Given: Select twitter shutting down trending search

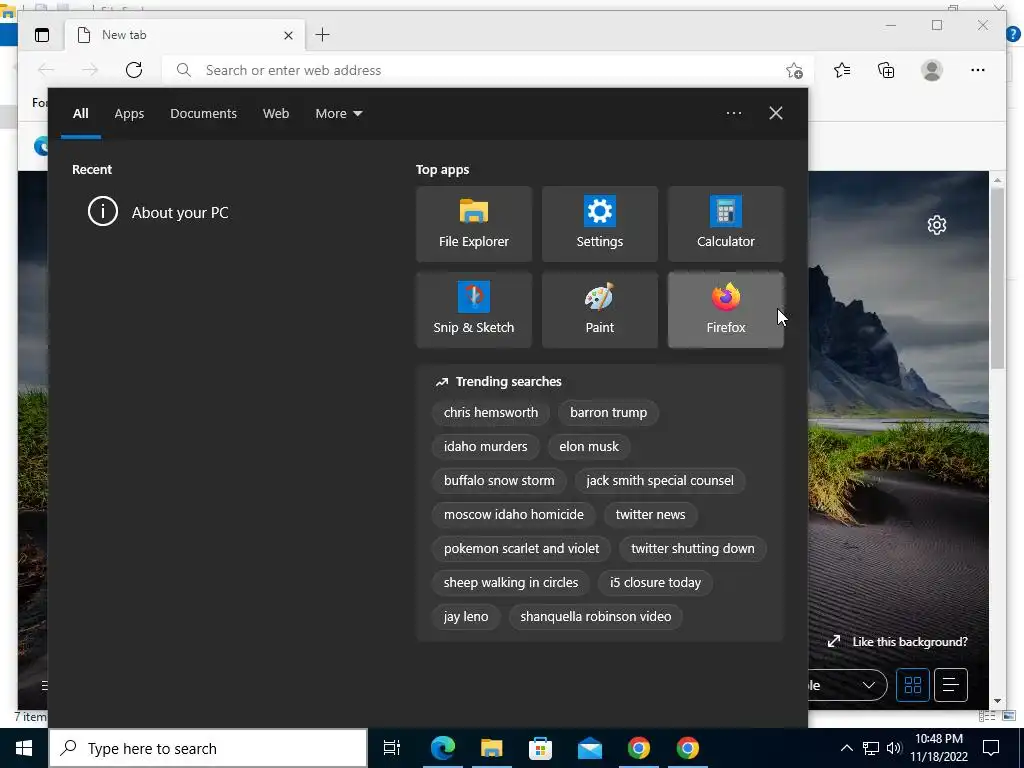Looking at the screenshot, I should 692,549.
